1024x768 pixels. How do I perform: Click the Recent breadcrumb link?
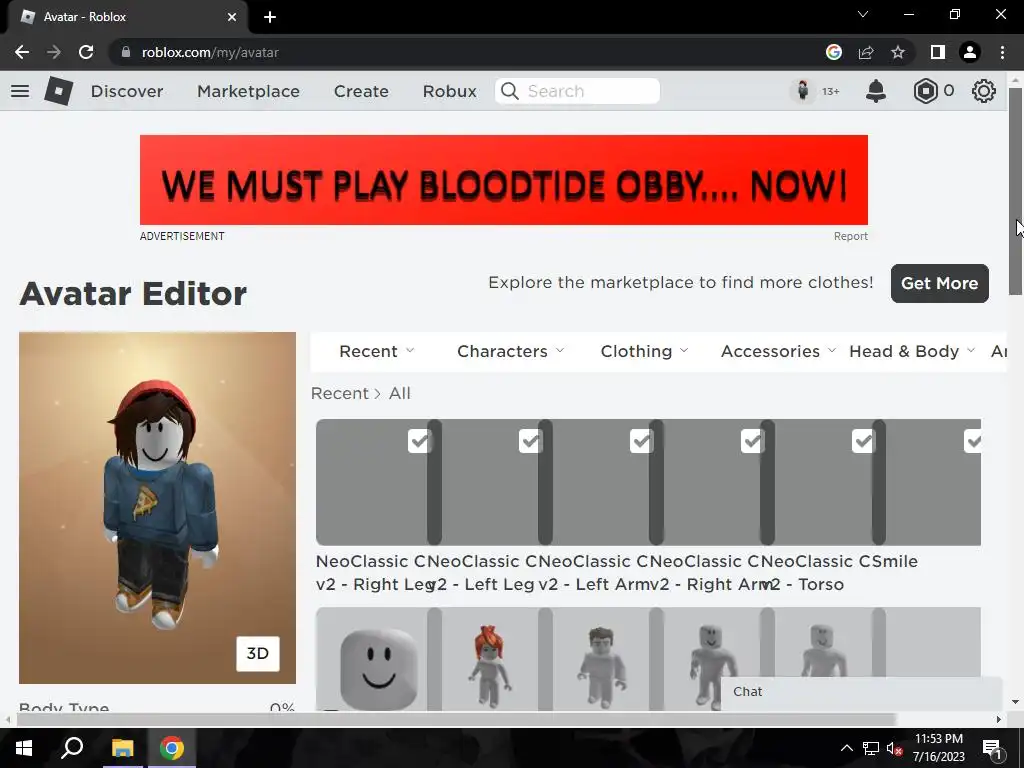click(340, 393)
